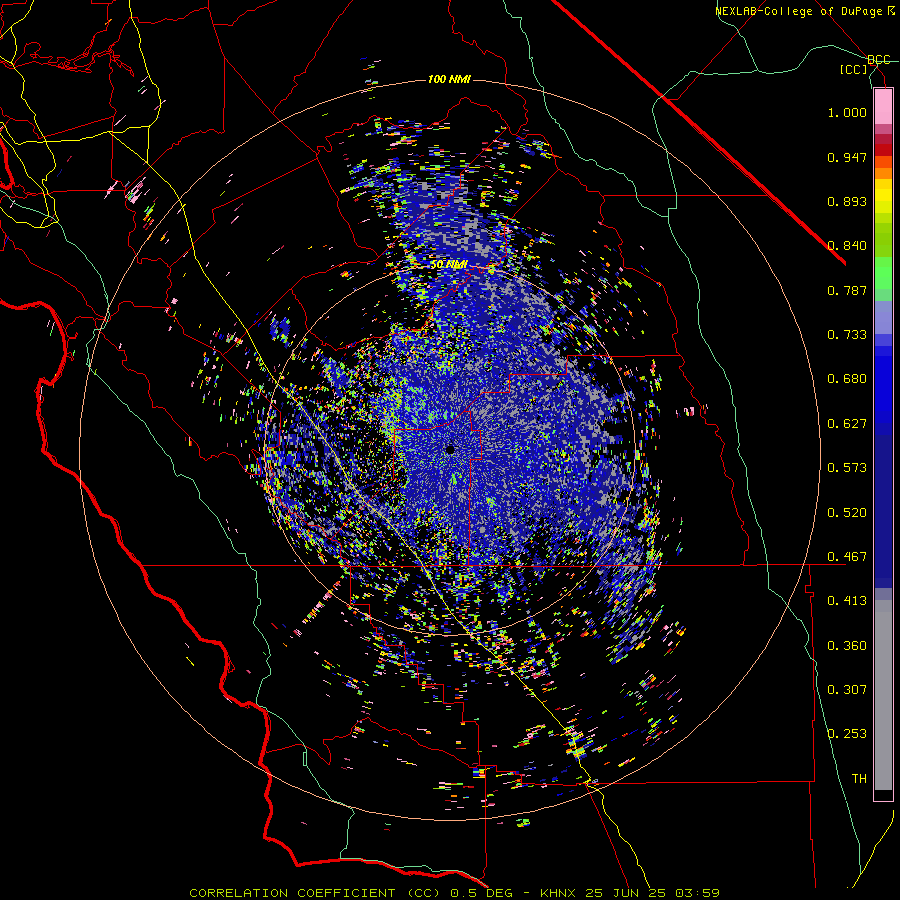
Task: Click the 0.307 legend value
Action: point(847,690)
